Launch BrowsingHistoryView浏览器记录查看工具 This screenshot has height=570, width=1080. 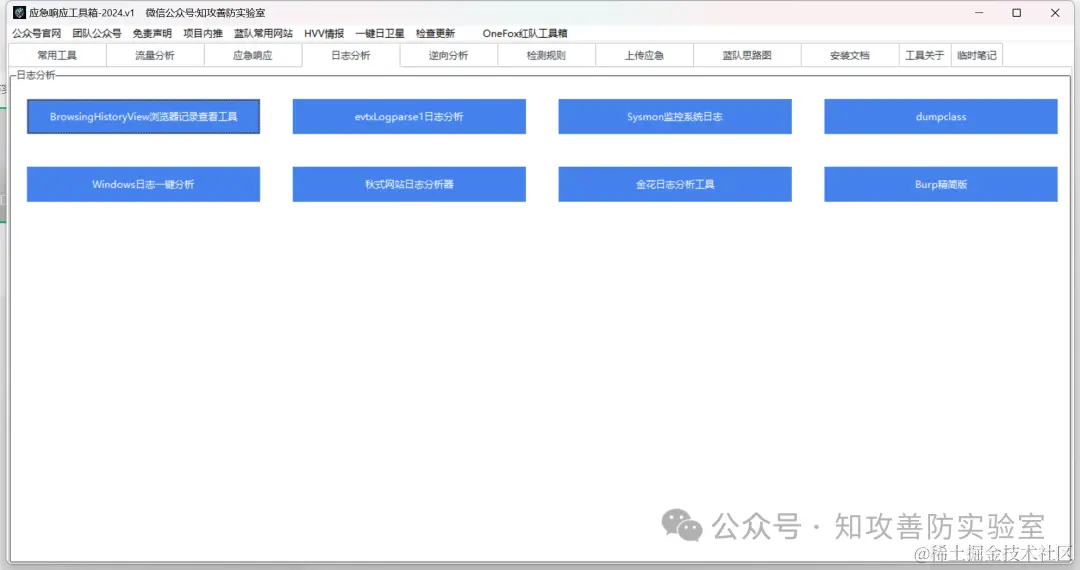[143, 116]
